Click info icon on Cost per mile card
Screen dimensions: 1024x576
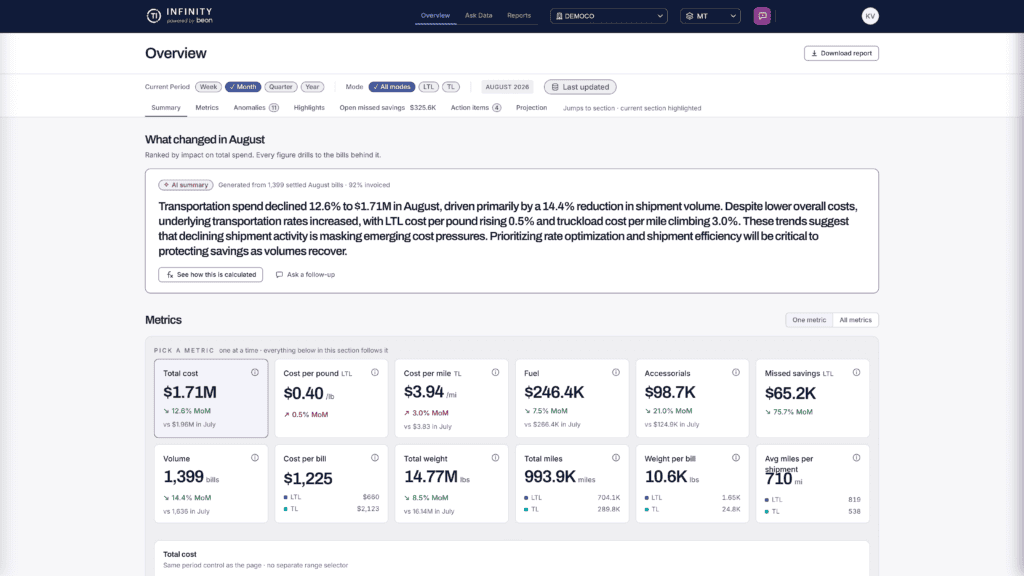495,372
